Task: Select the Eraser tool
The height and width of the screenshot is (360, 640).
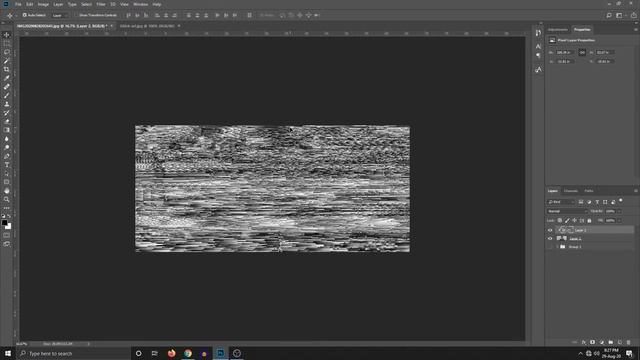Action: (7, 121)
